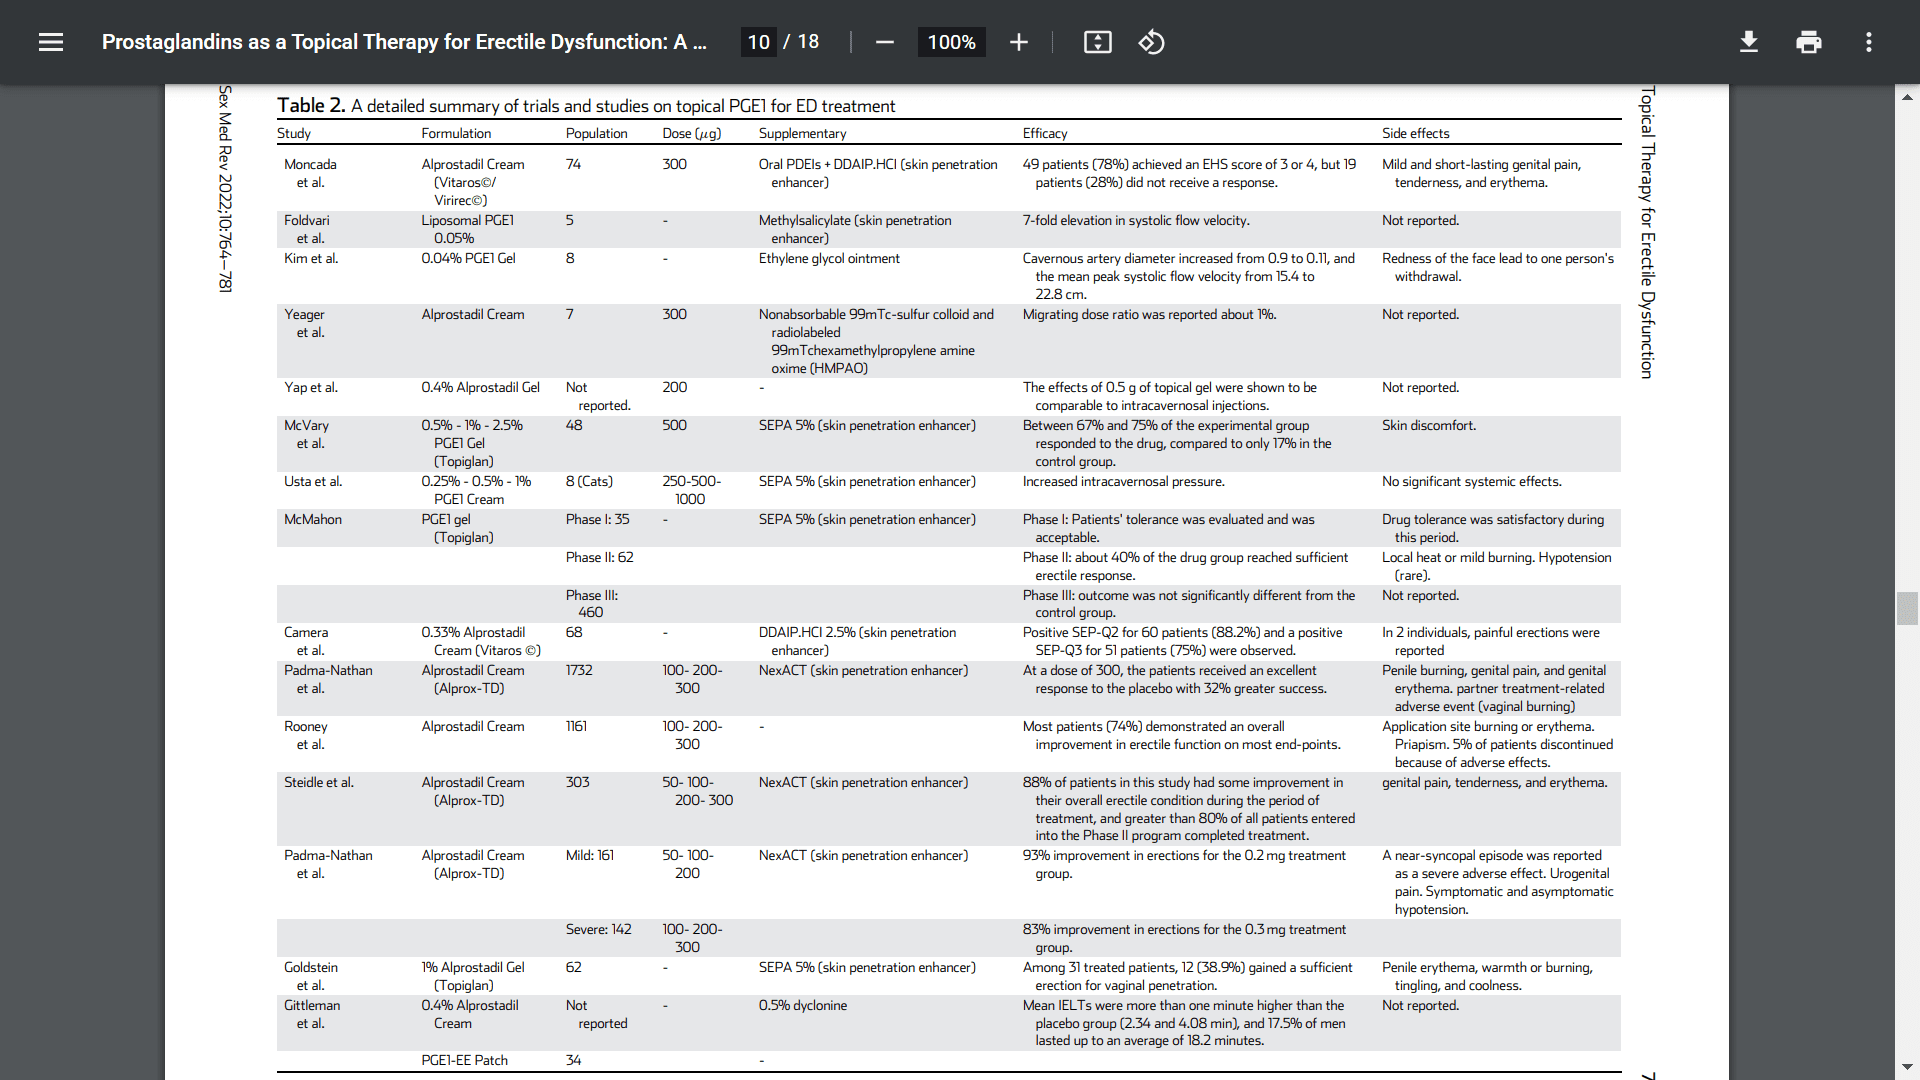Click 'Liposomal PGE1' formulation cell
The image size is (1920, 1080).
pyautogui.click(x=467, y=229)
